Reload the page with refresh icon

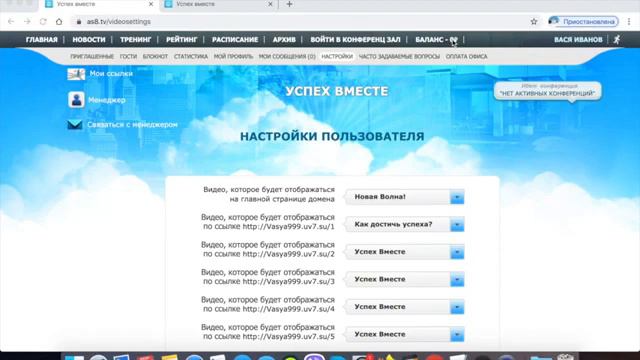43,22
